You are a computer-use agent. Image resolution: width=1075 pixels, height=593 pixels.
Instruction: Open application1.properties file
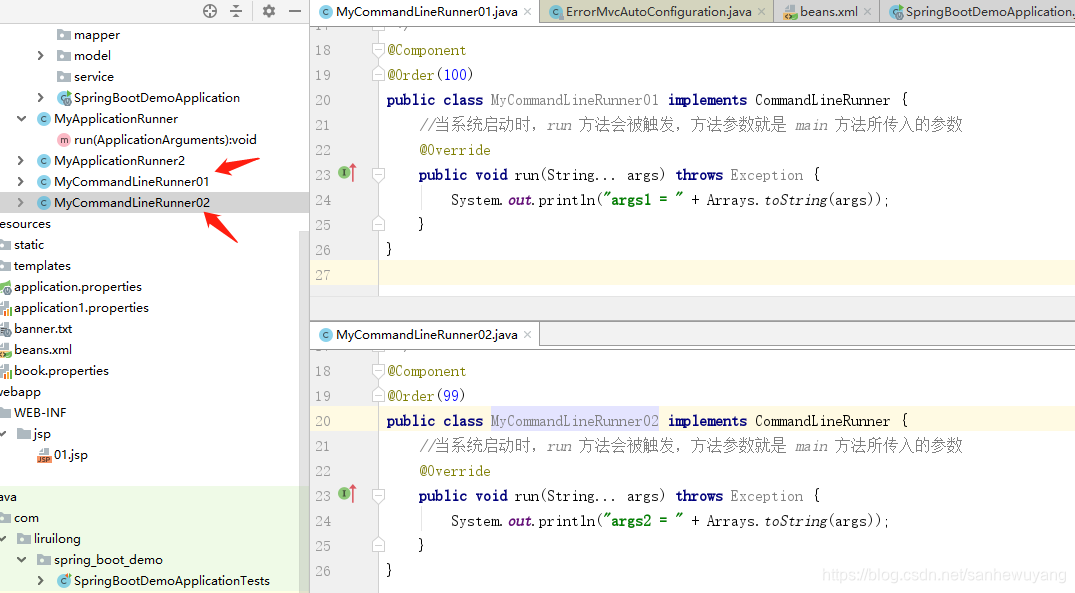[x=81, y=308]
